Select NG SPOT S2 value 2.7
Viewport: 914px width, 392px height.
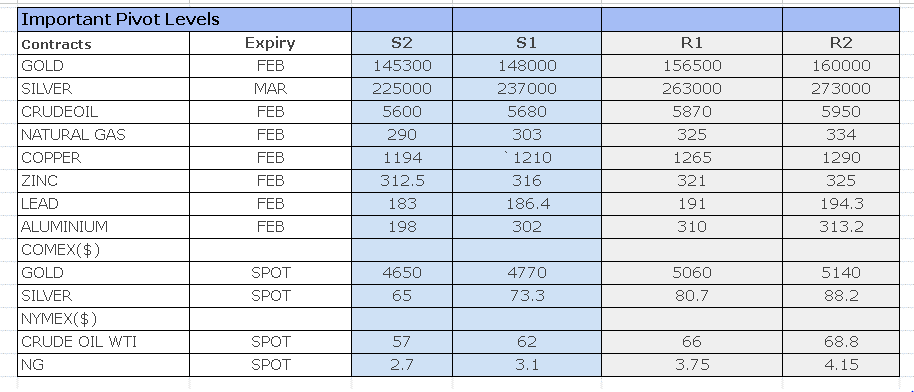[402, 365]
